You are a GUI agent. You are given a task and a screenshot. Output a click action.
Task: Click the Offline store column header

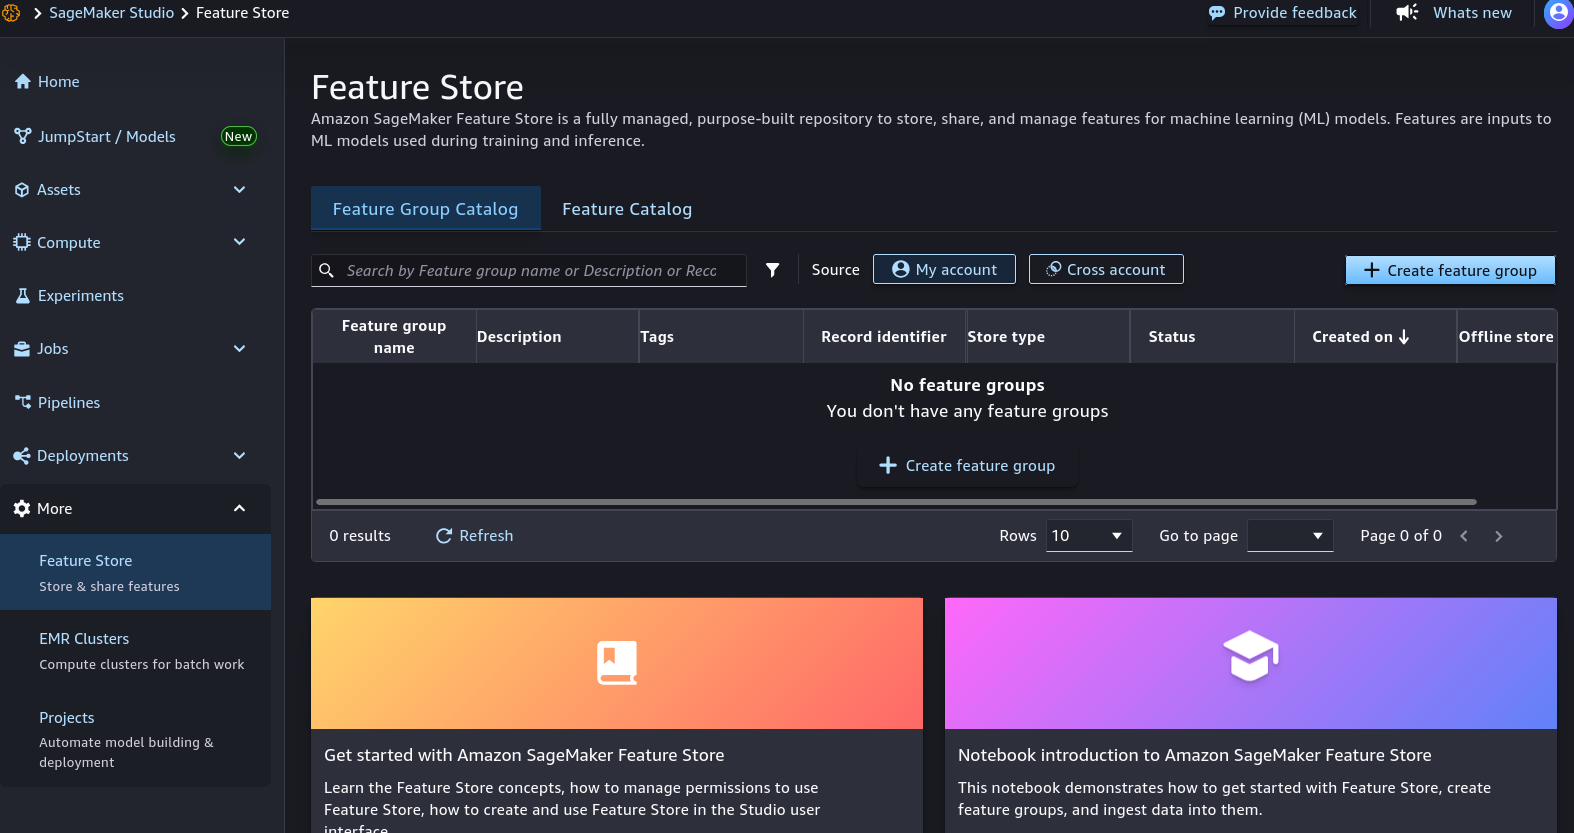pos(1506,337)
